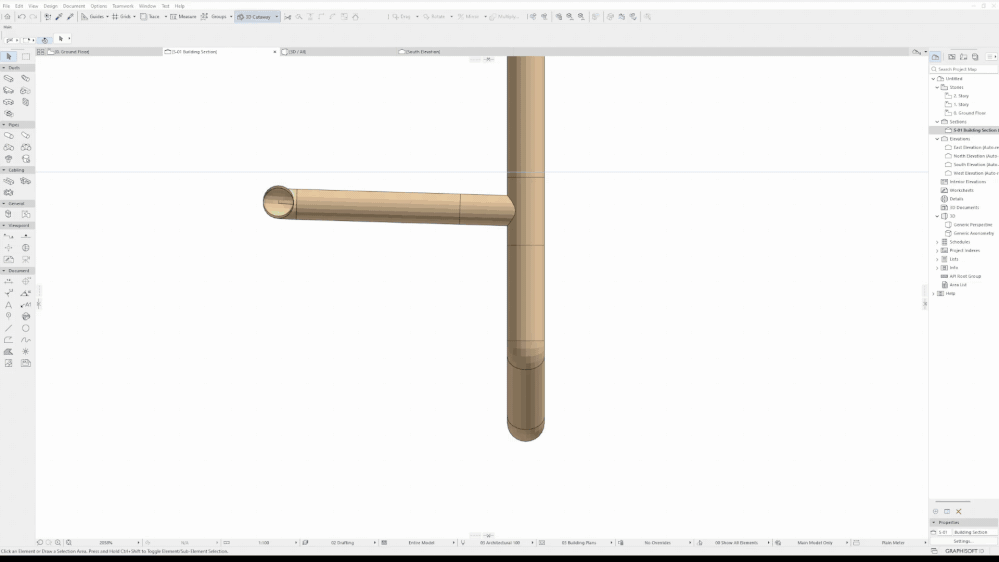Toggle the Guides button
Screen dimensions: 999x562
click(x=92, y=17)
